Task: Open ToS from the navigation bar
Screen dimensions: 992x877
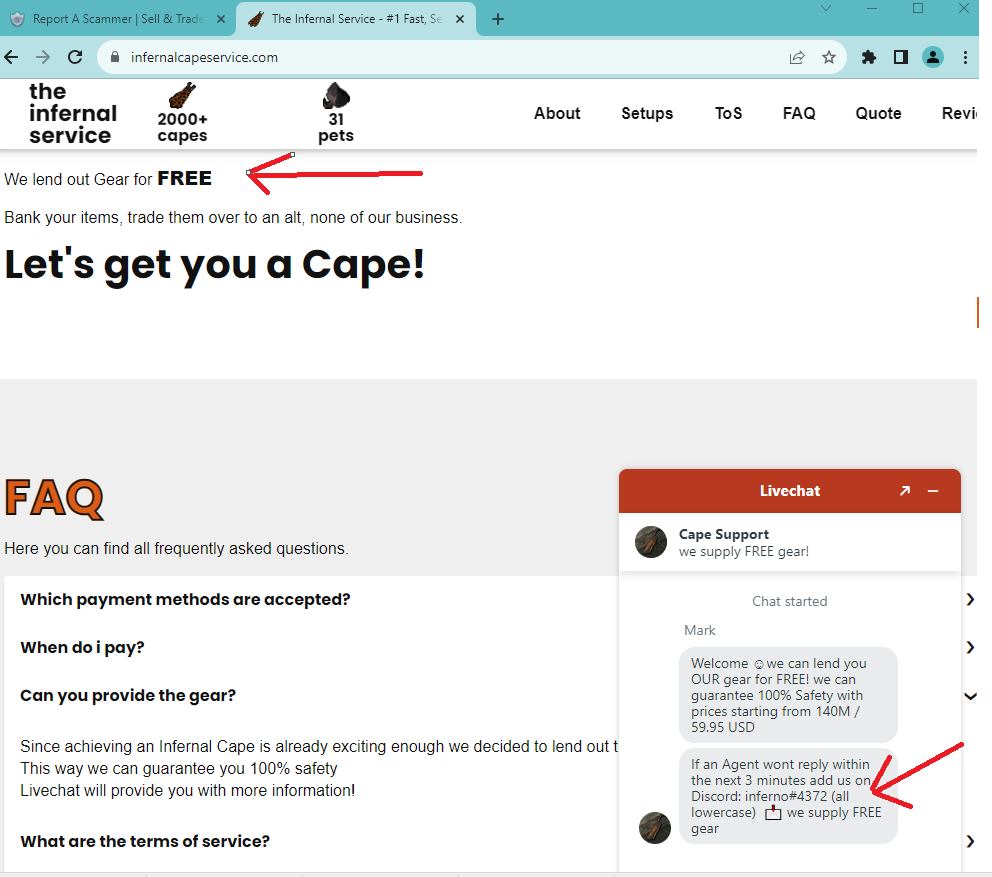Action: tap(728, 113)
